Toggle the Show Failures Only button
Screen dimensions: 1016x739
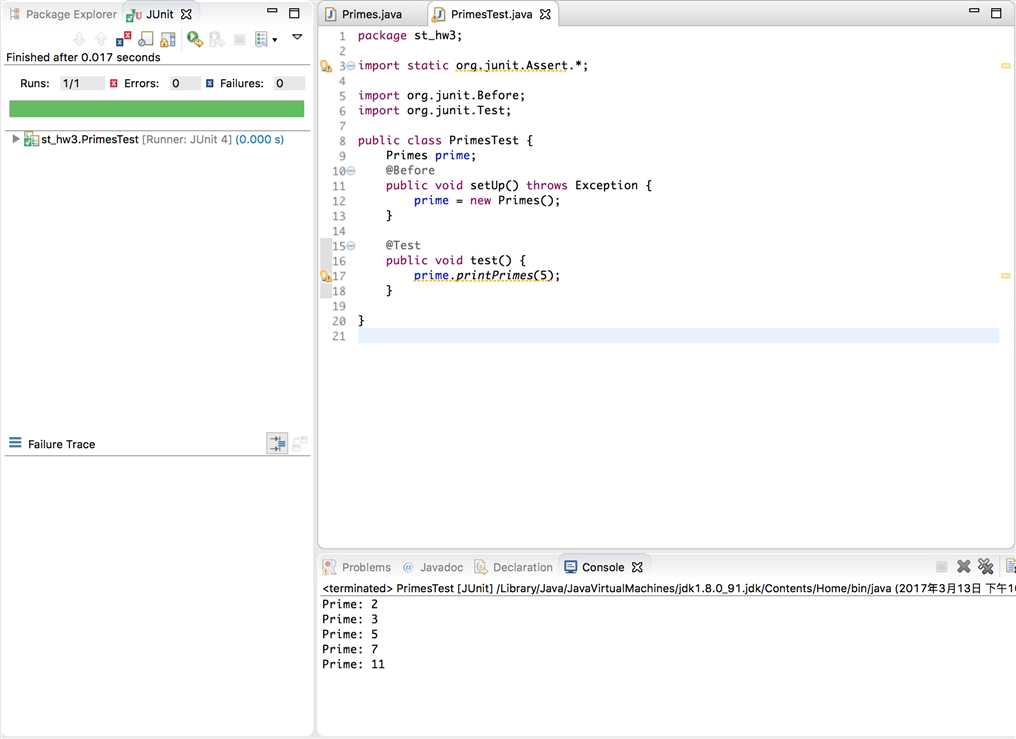point(123,40)
